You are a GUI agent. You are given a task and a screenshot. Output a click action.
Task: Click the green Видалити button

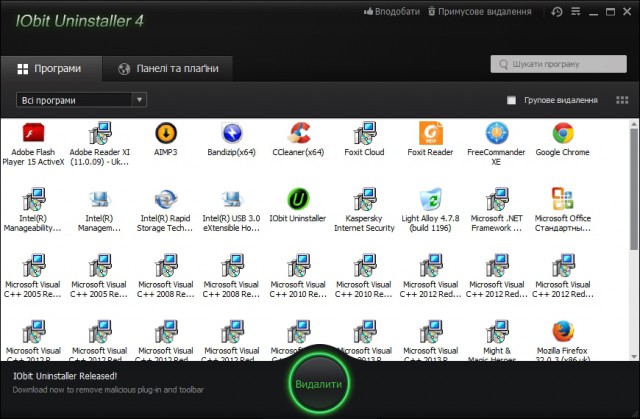pos(319,384)
